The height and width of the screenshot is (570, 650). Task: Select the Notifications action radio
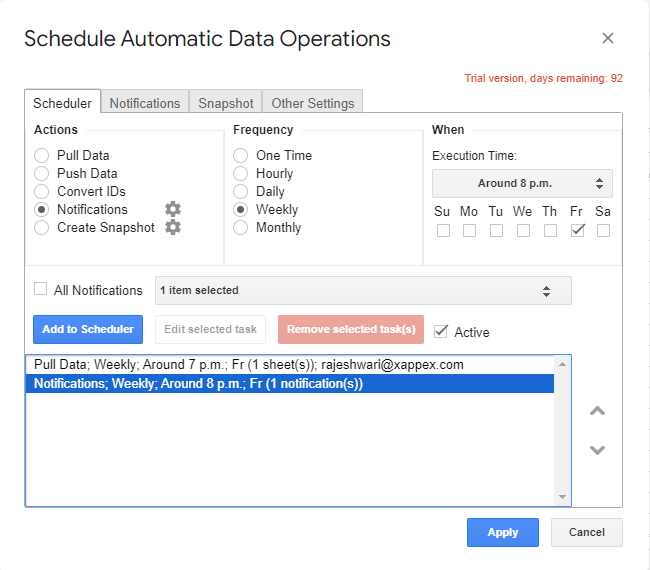pyautogui.click(x=41, y=209)
